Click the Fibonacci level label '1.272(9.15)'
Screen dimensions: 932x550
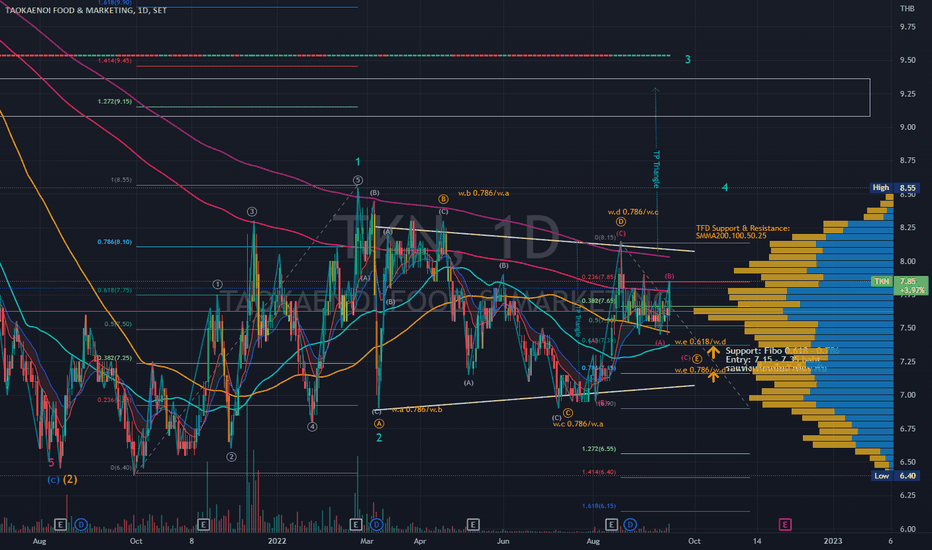(115, 102)
